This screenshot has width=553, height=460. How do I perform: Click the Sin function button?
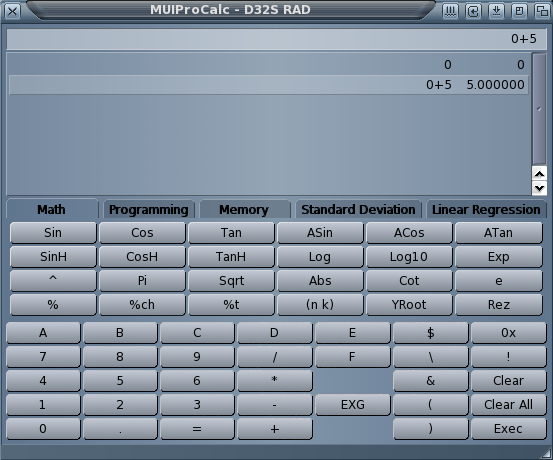[x=53, y=233]
